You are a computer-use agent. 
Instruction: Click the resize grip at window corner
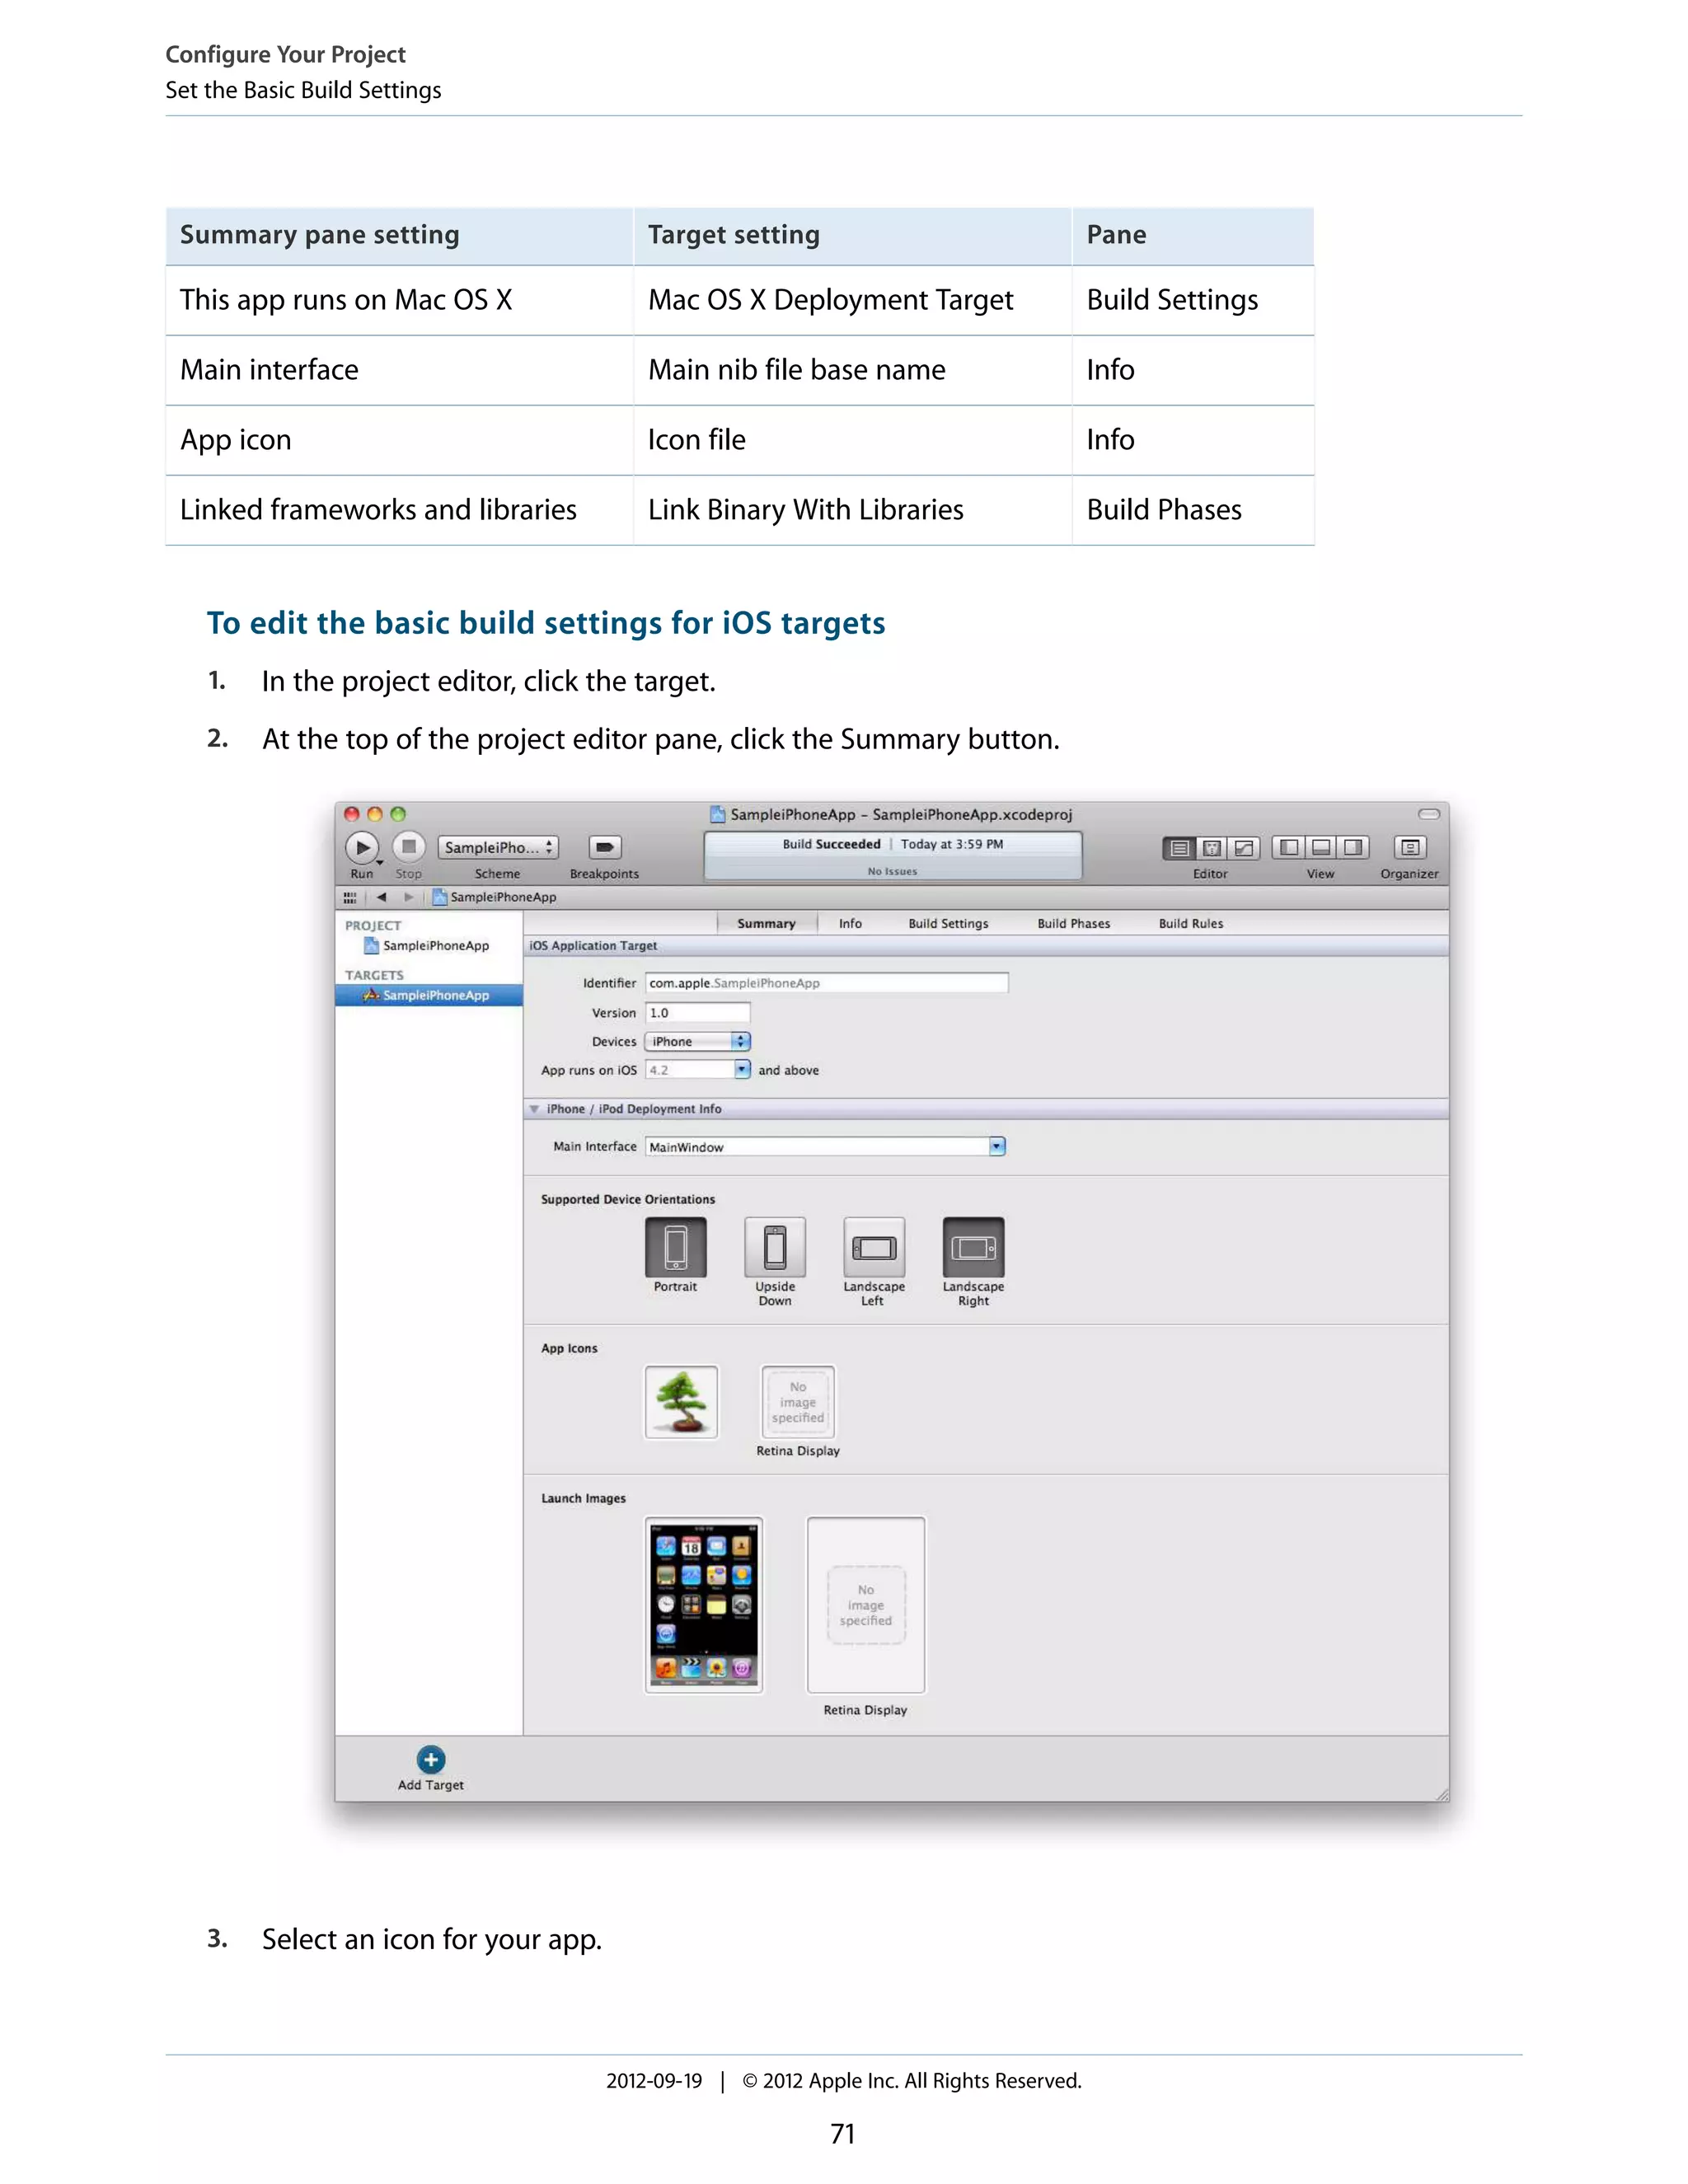(x=1441, y=1794)
